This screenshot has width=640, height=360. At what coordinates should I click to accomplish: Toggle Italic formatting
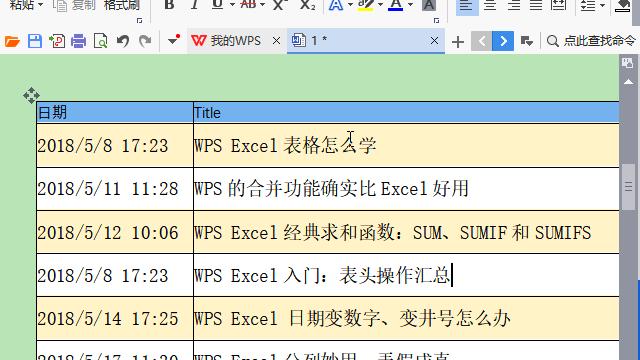195,5
